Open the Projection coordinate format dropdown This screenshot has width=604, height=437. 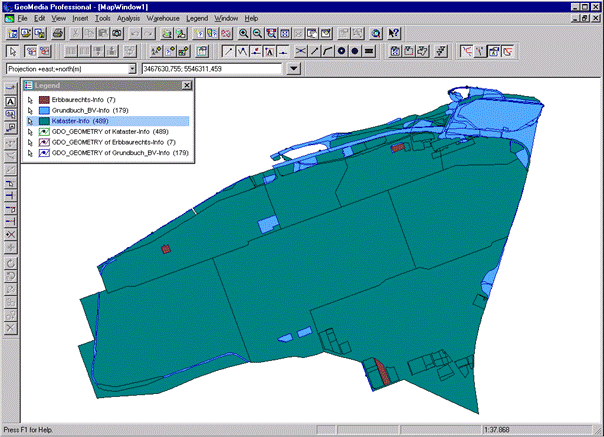coord(132,69)
